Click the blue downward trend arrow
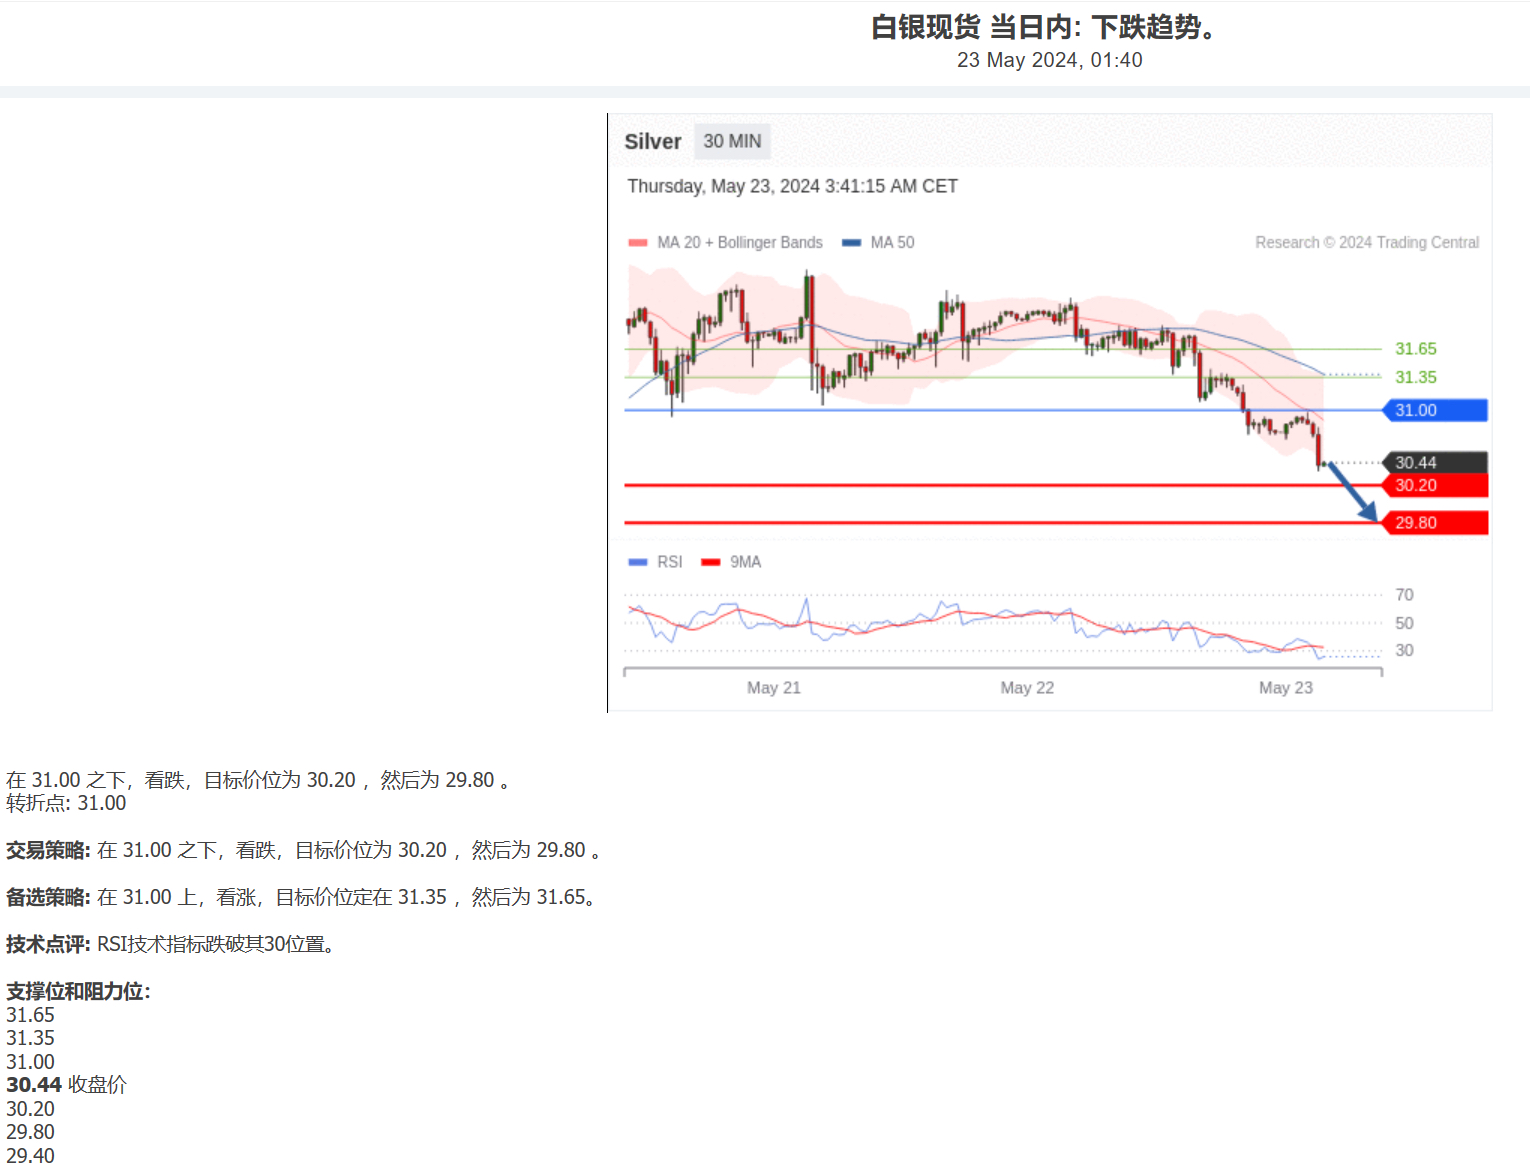The height and width of the screenshot is (1164, 1530). [x=1350, y=490]
